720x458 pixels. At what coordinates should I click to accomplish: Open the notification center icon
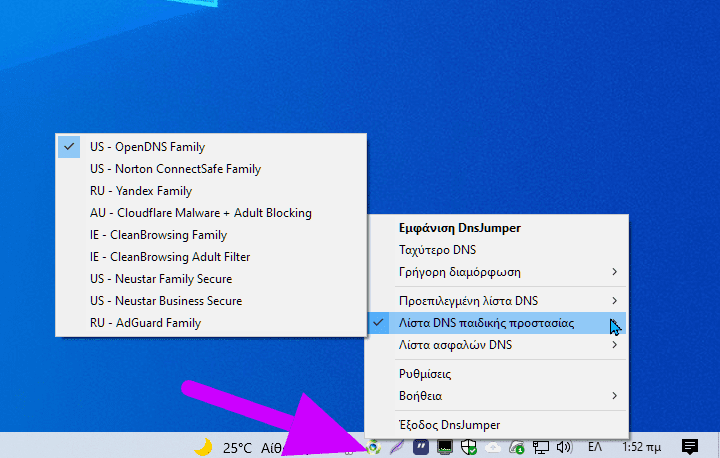689,447
